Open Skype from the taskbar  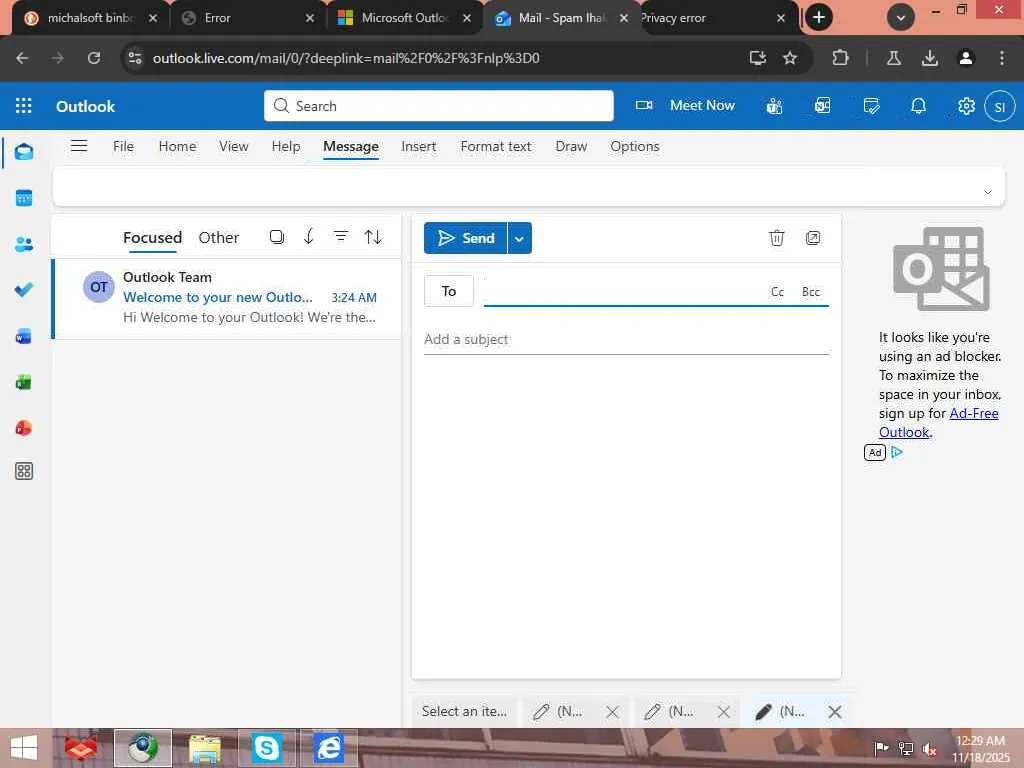(x=266, y=748)
